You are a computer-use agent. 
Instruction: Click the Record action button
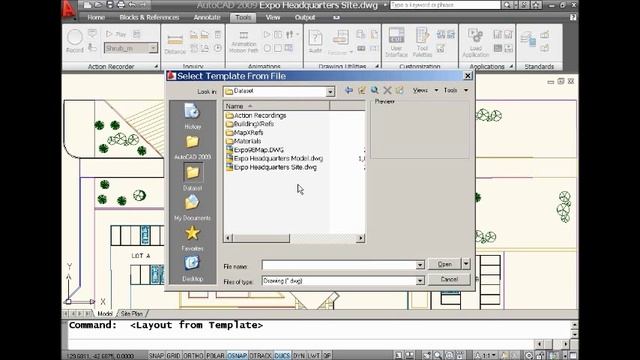75,41
